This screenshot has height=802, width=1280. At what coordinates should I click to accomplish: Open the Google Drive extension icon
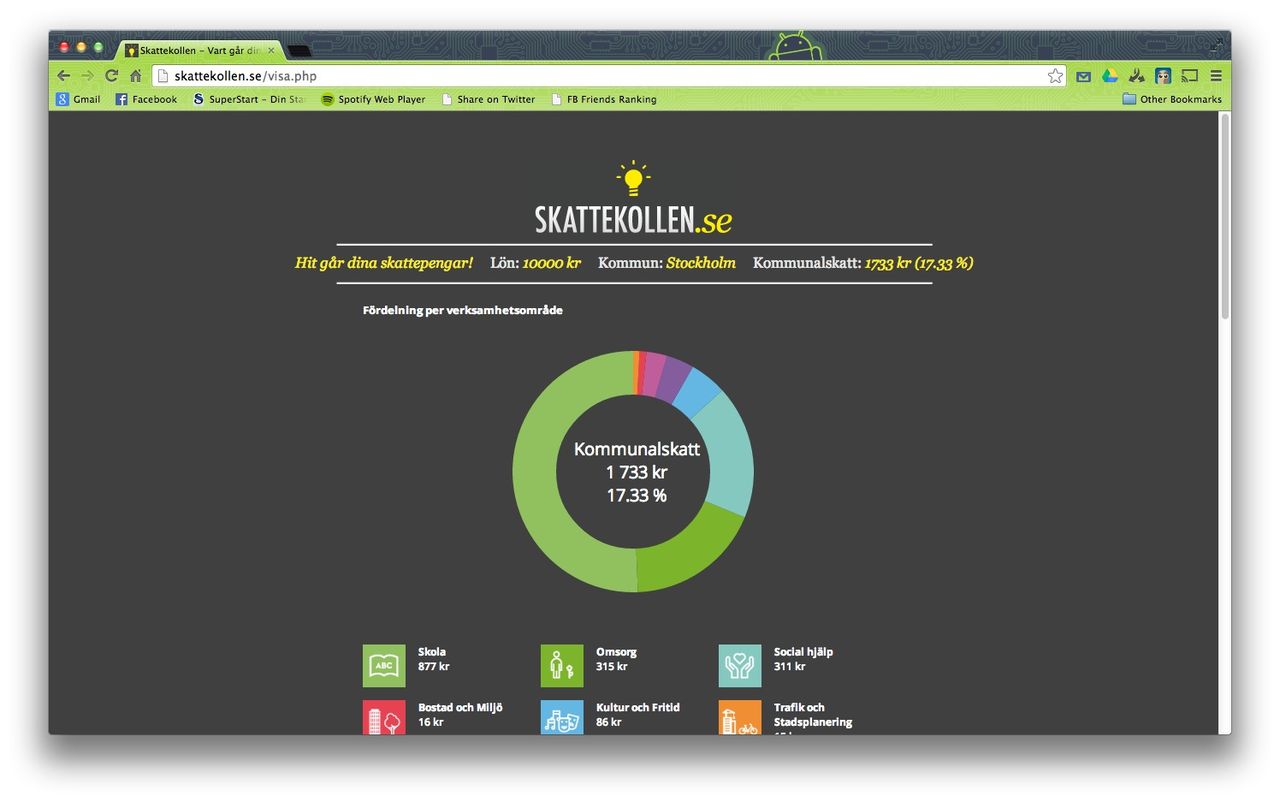click(x=1109, y=76)
